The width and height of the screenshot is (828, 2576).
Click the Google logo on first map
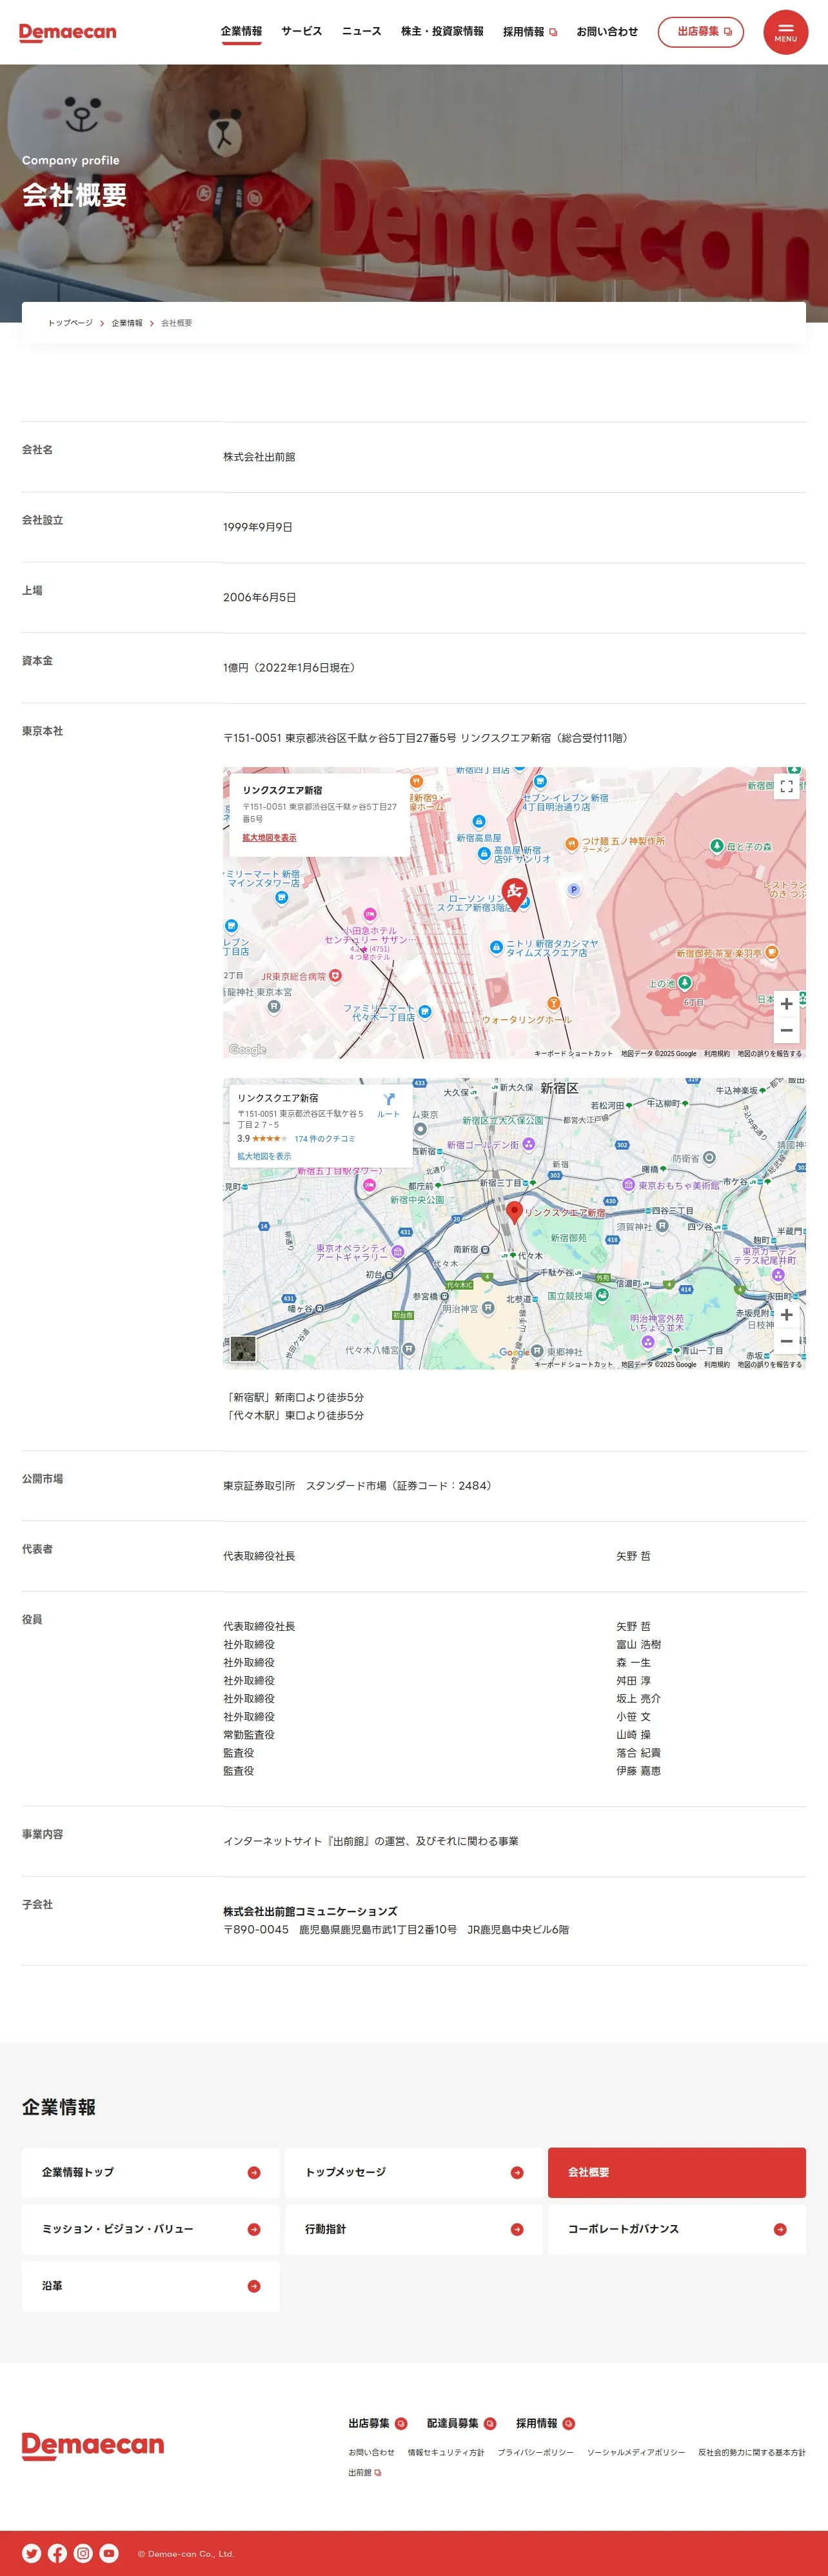coord(247,1049)
